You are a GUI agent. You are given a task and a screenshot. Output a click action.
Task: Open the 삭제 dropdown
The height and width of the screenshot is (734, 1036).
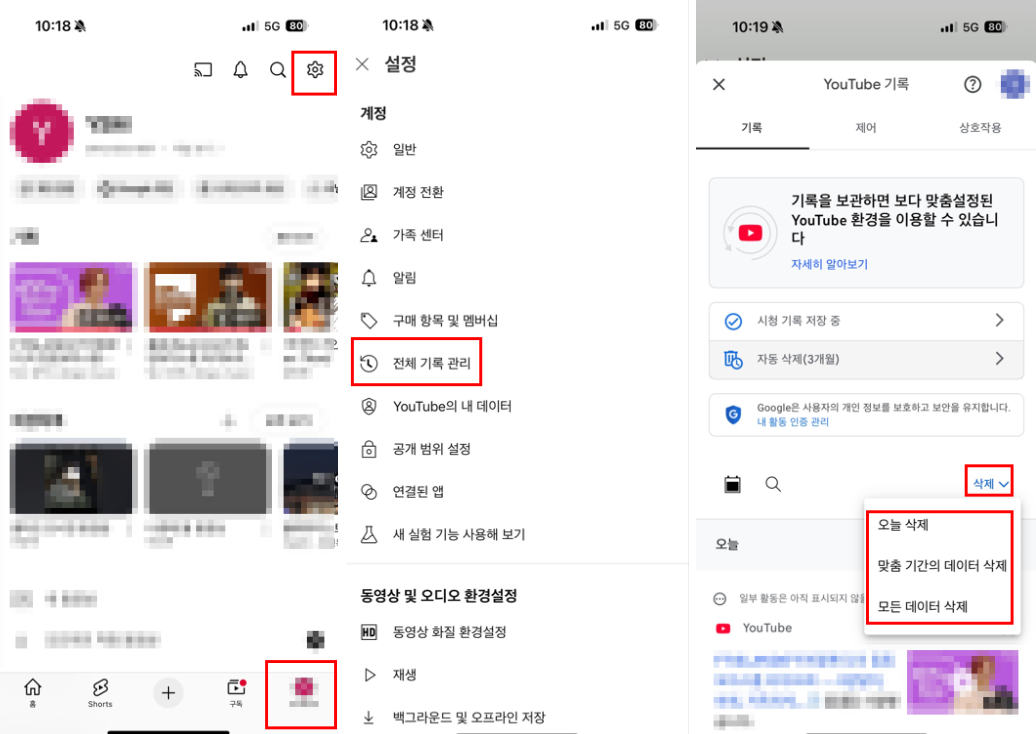coord(989,484)
